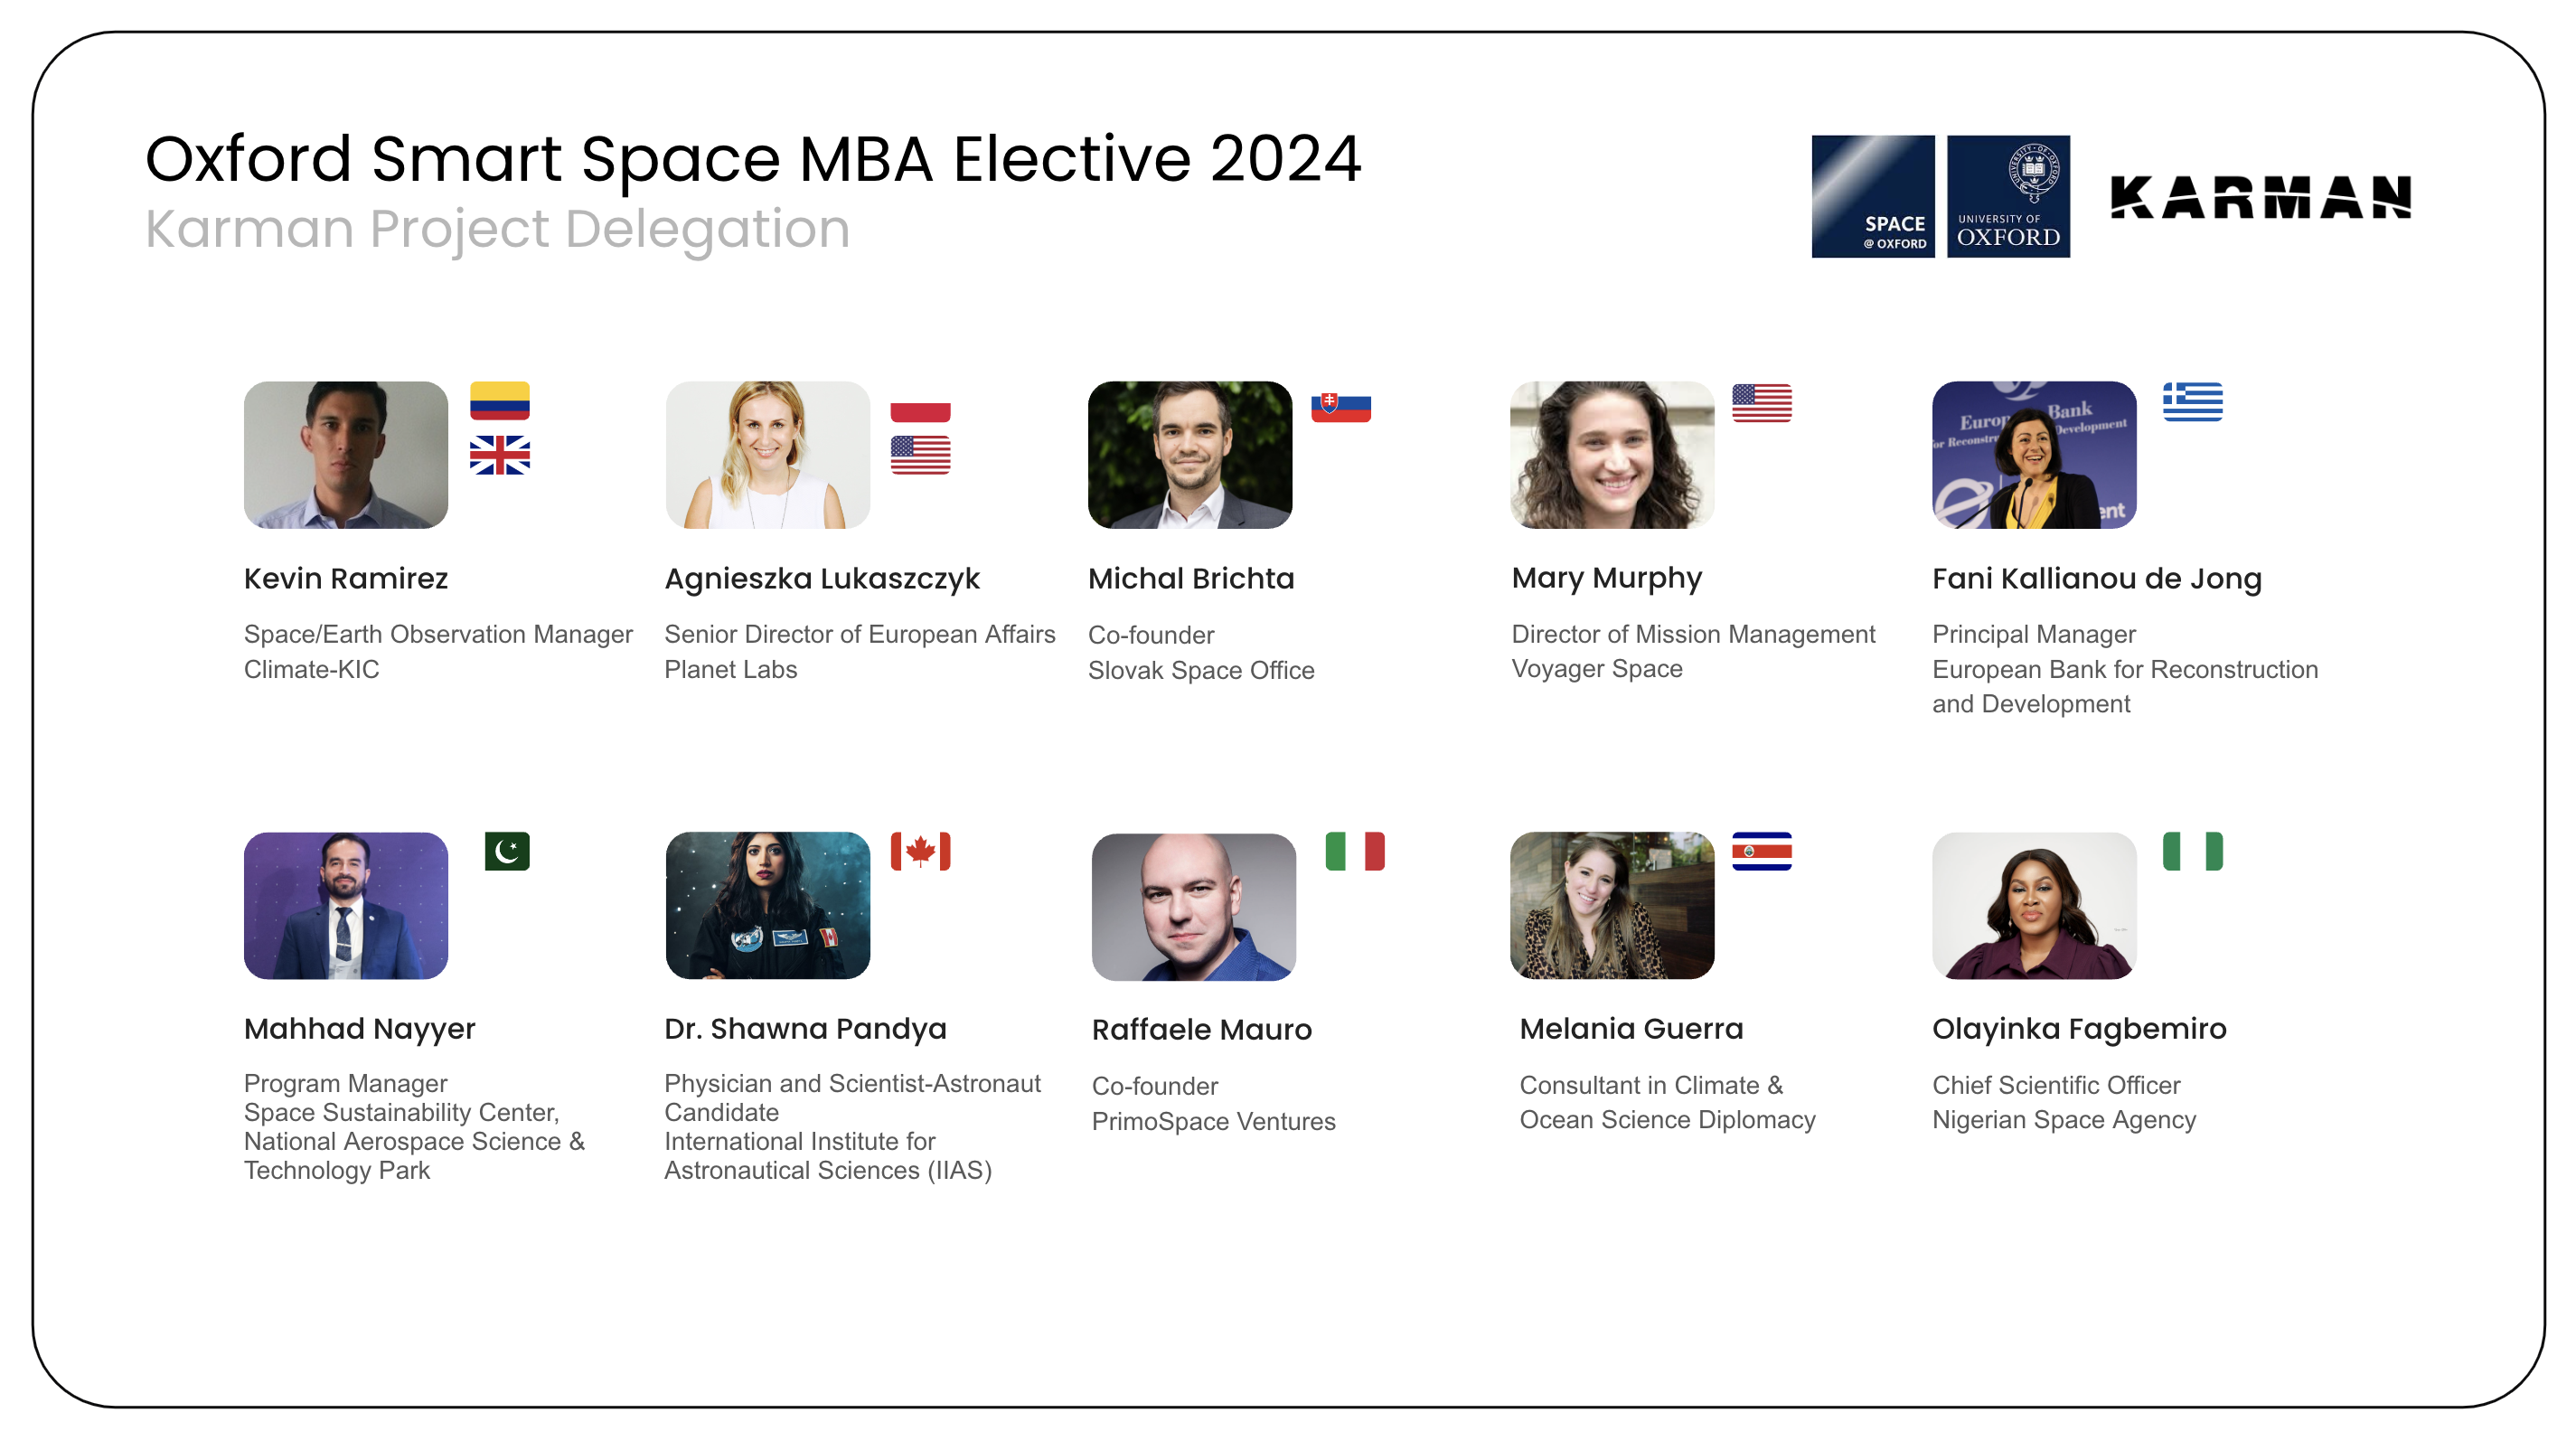This screenshot has height=1441, width=2576.
Task: Click the Oxford Smart Space MBA Elective title
Action: tap(753, 159)
